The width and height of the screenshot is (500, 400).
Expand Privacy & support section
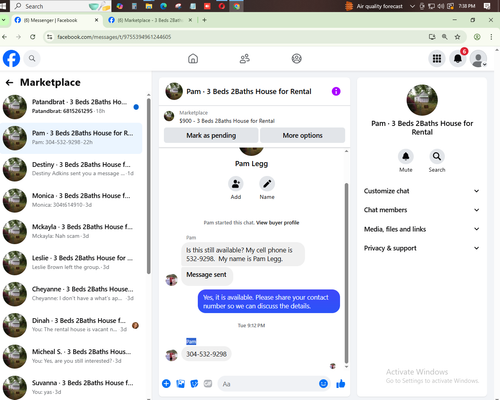[x=422, y=248]
